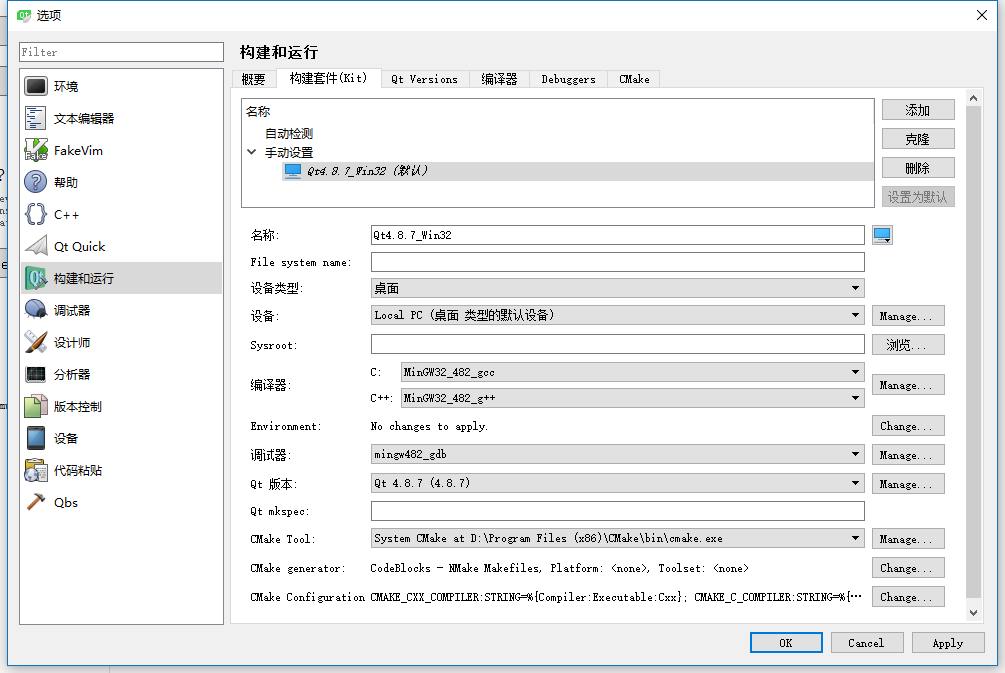Open the Qt Quick category
The height and width of the screenshot is (673, 1005).
[x=121, y=246]
